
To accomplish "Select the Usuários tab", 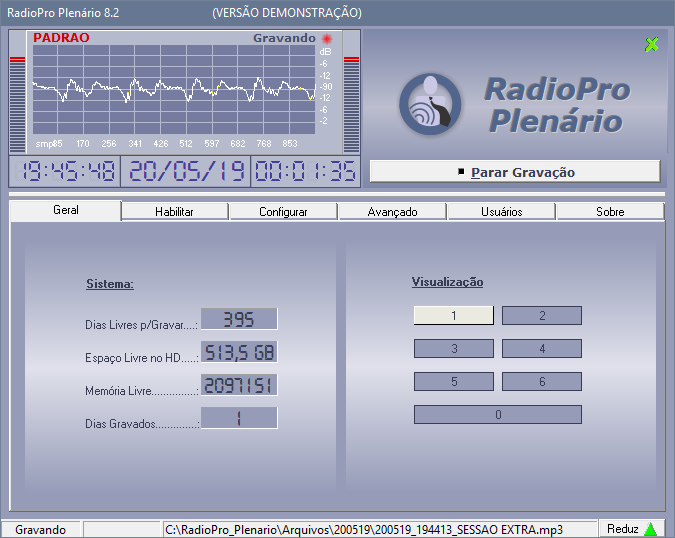I will tap(502, 212).
